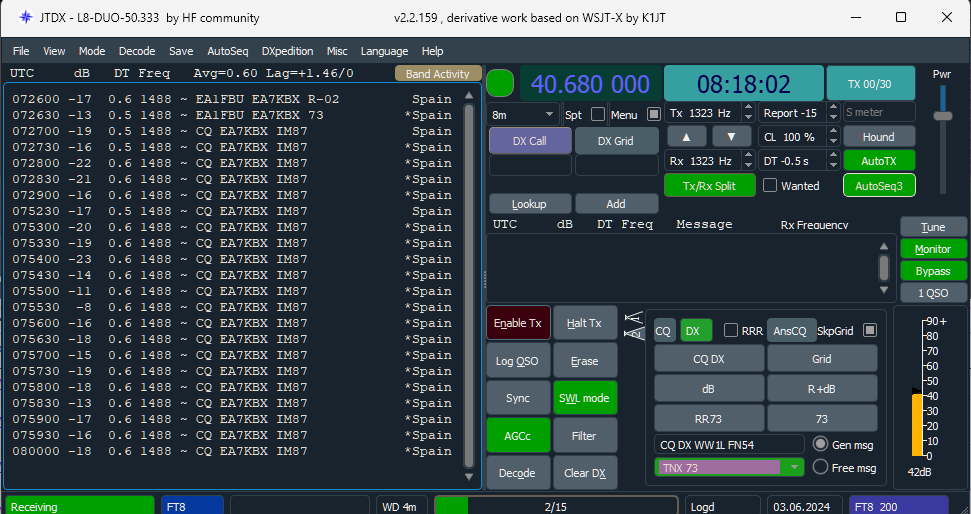The image size is (971, 514).
Task: Click the up-triangle frequency shift button
Action: pos(686,136)
